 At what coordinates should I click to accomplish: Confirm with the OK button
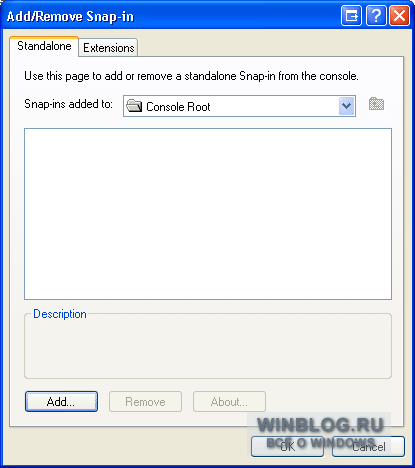click(x=287, y=446)
